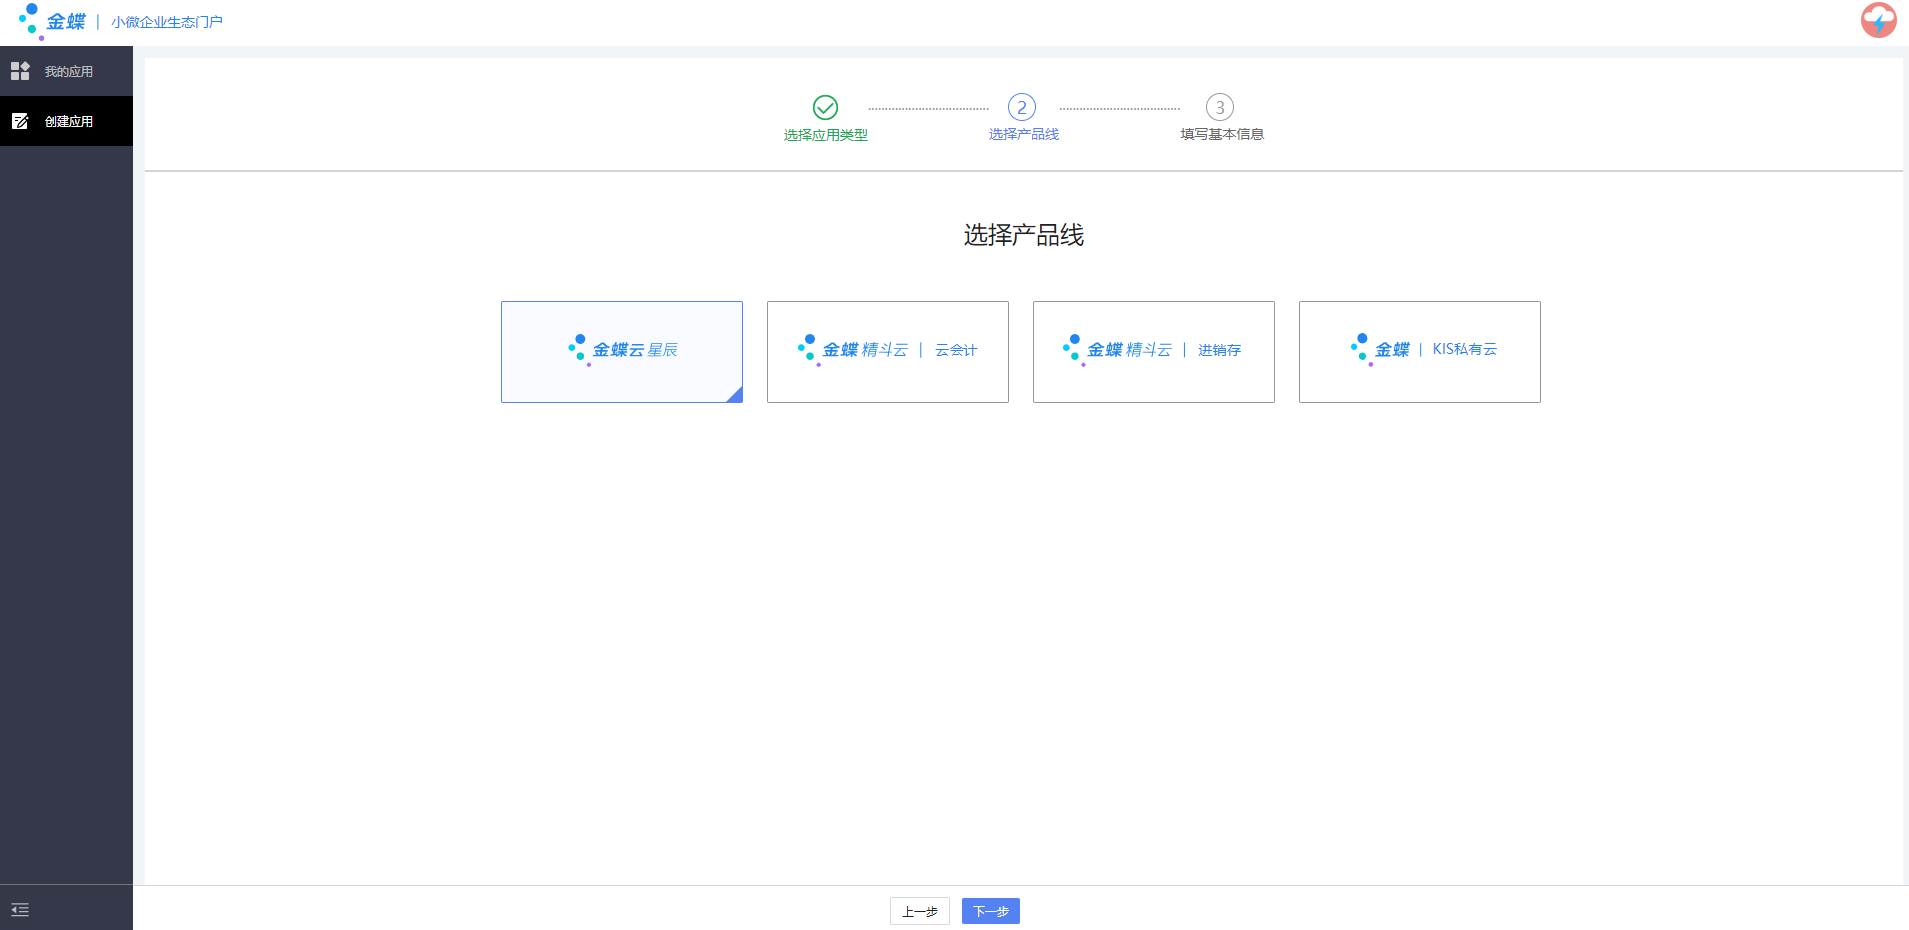Viewport: 1909px width, 930px height.
Task: Click the step 2 circle indicator
Action: (1021, 107)
